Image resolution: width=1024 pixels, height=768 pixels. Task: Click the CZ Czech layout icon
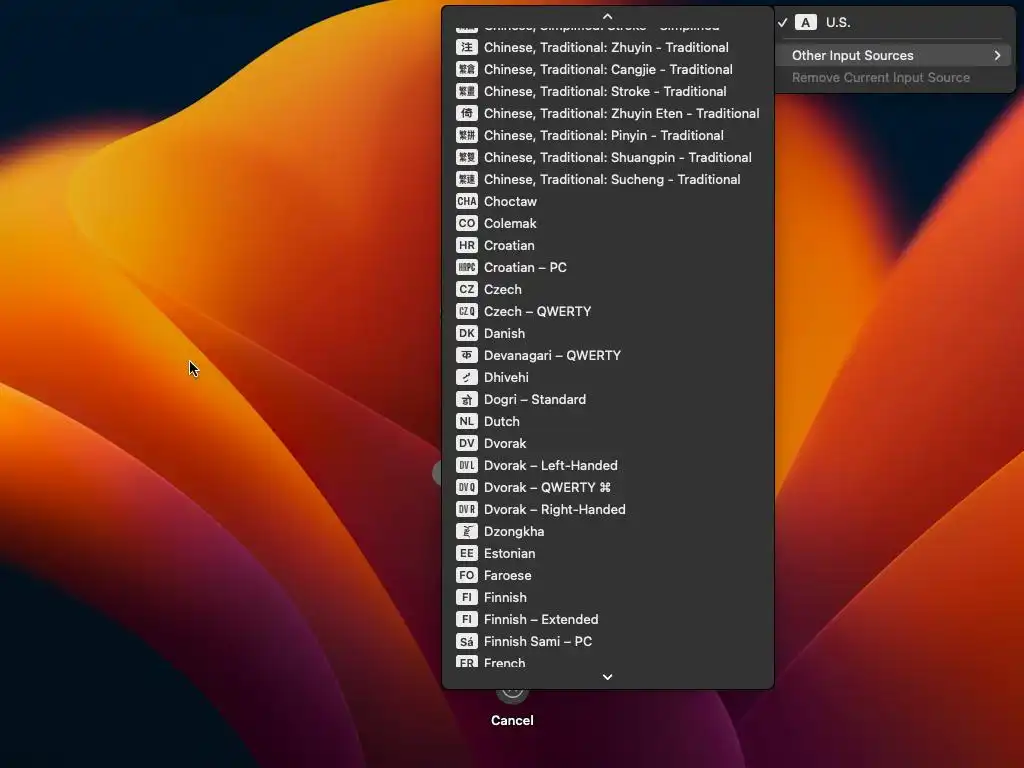coord(466,289)
